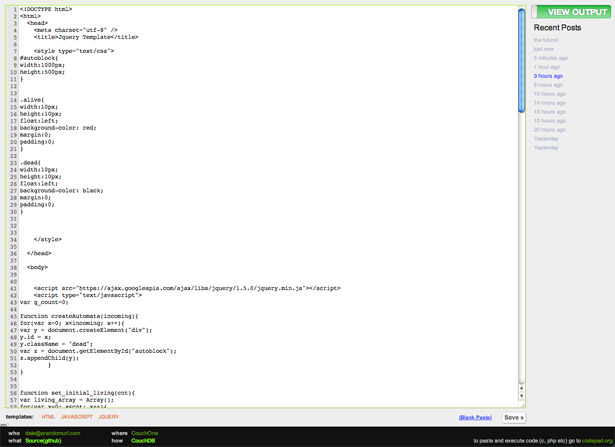Click the '.alive{' code line
Image resolution: width=615 pixels, height=447 pixels.
(32, 100)
